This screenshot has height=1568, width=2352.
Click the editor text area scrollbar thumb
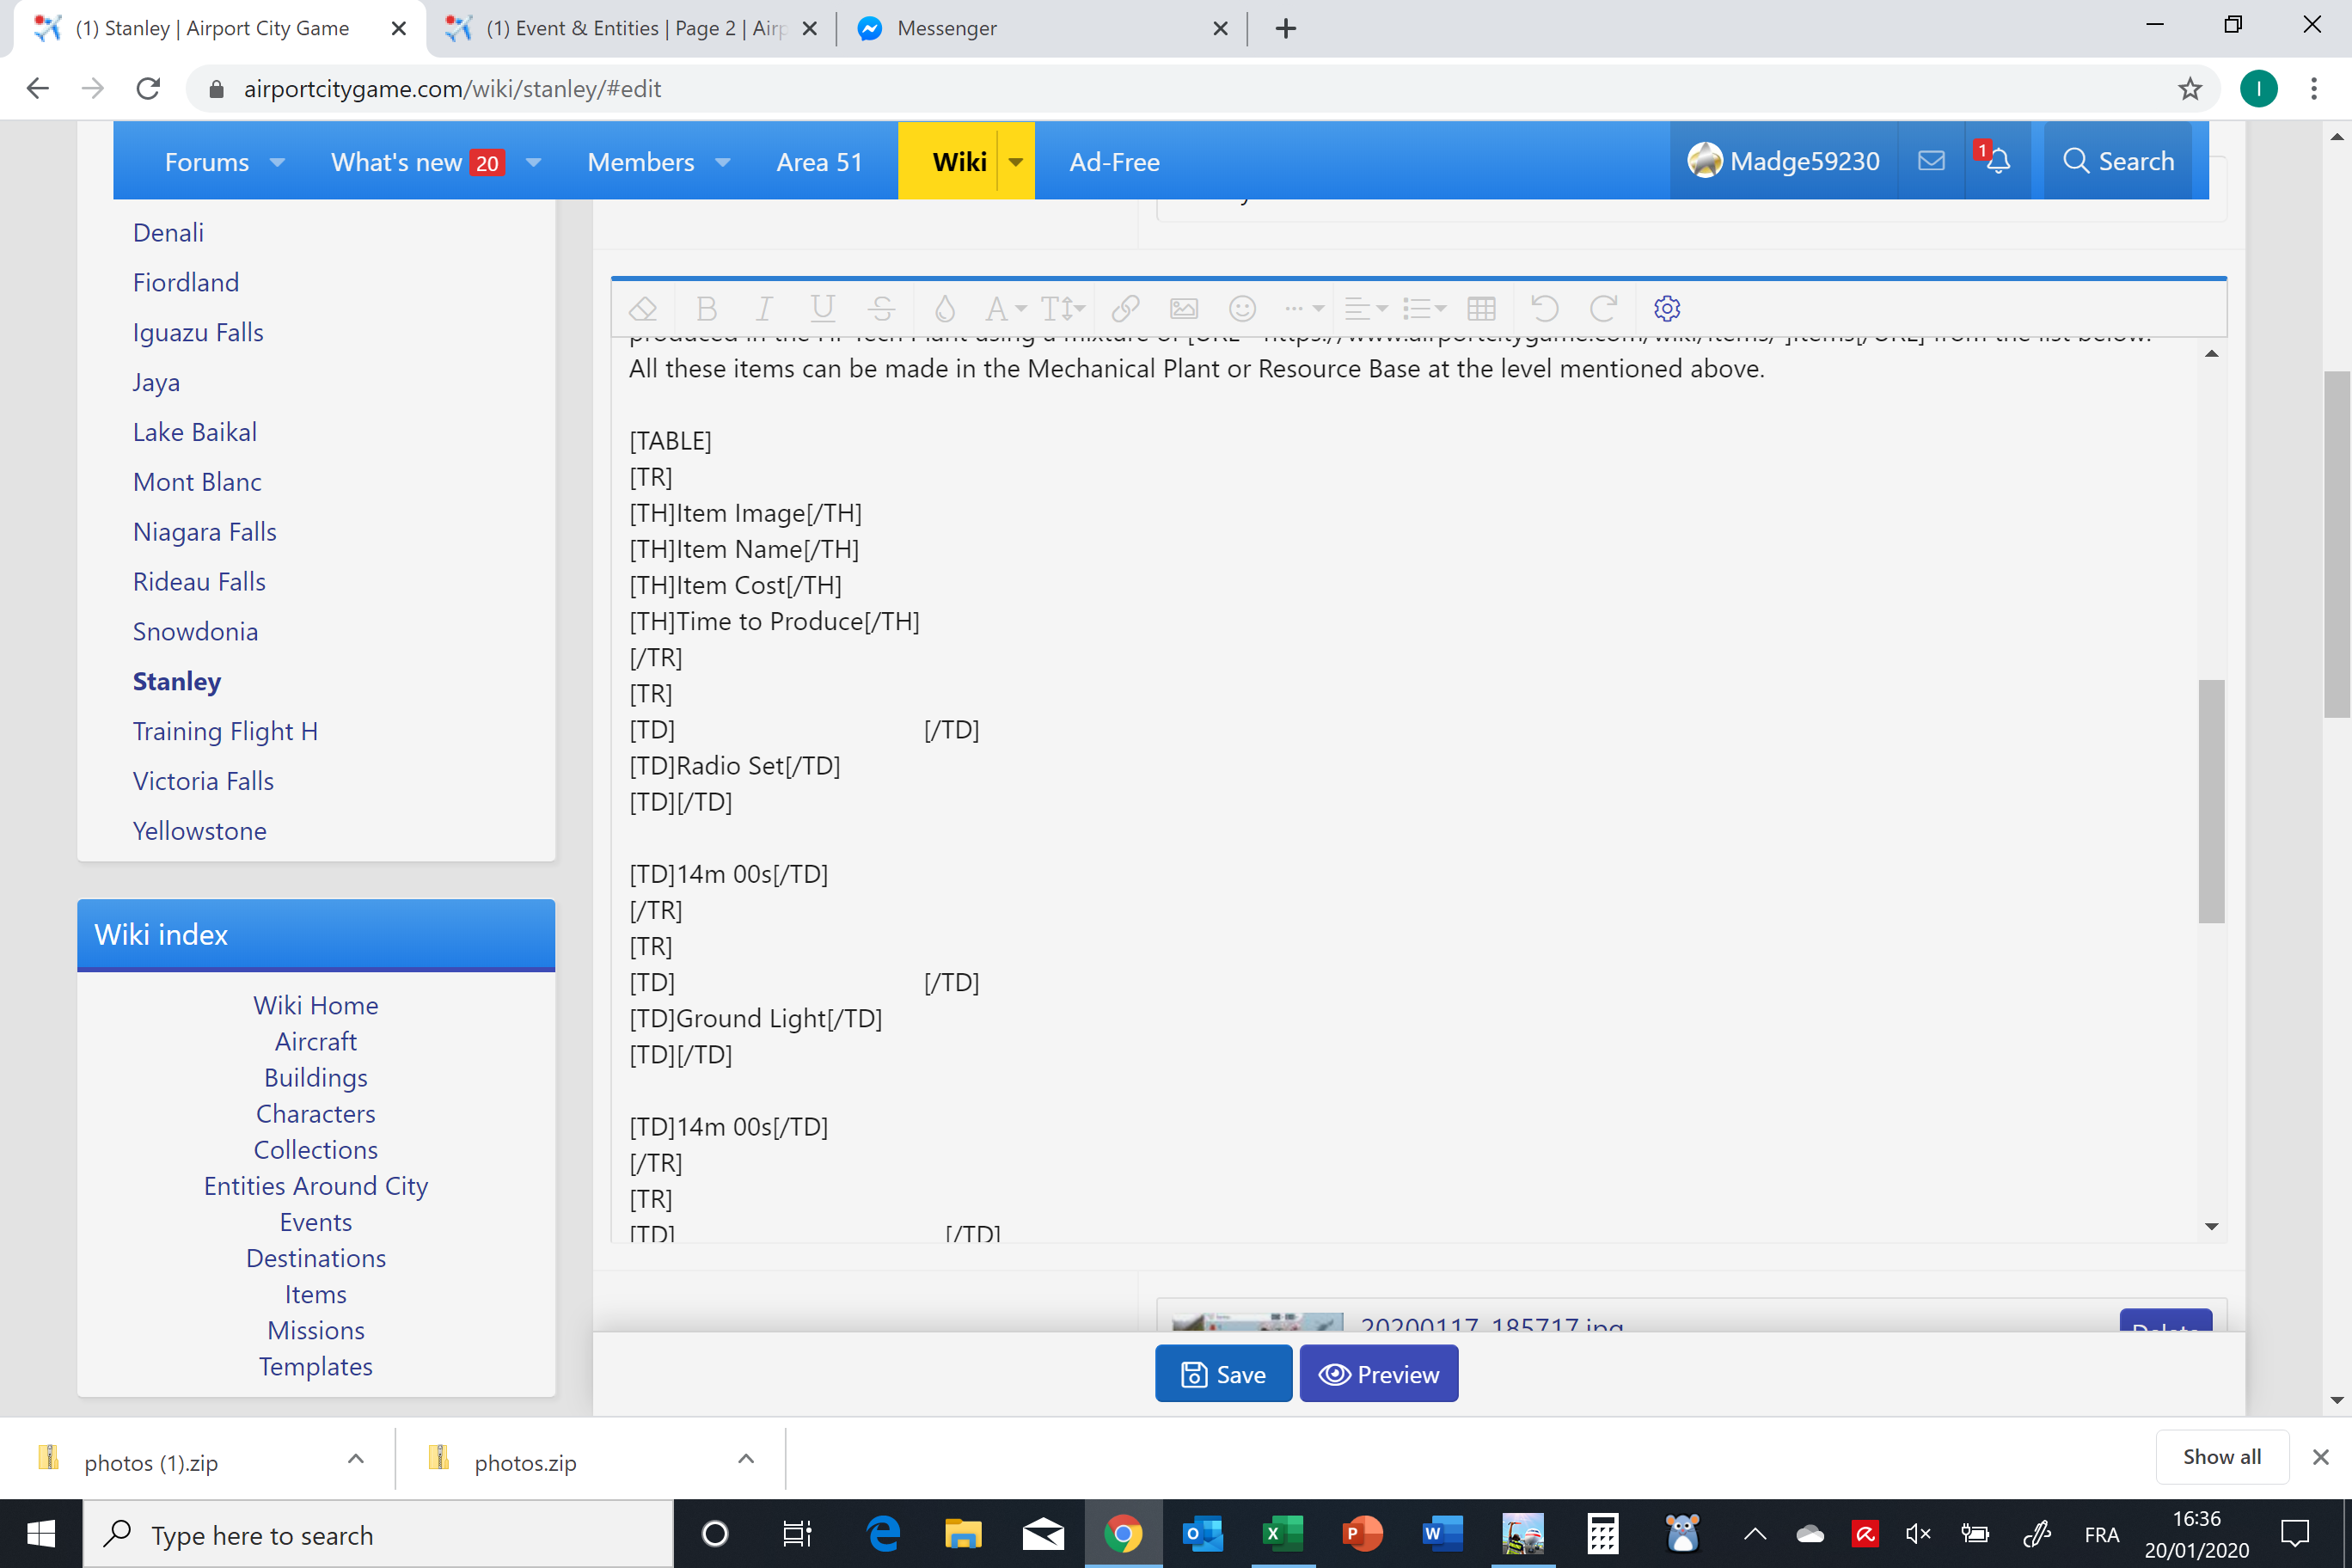2211,800
